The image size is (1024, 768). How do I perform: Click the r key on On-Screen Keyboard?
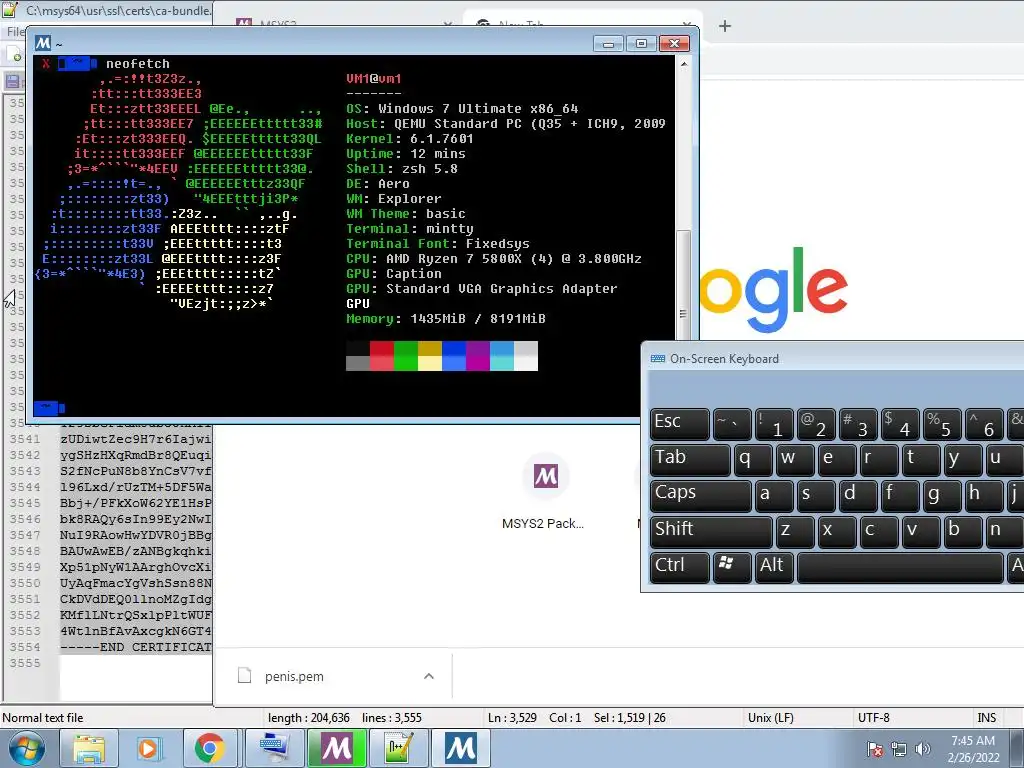878,459
